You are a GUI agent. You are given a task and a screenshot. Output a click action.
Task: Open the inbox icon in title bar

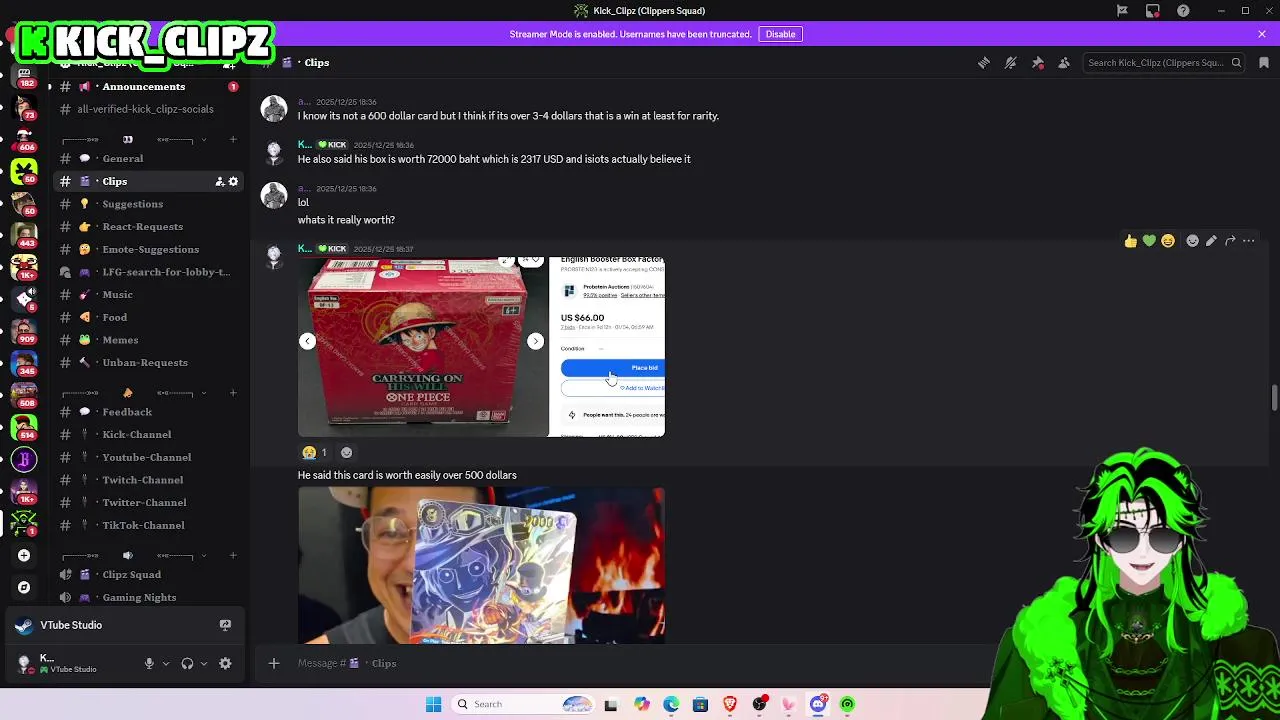point(1153,11)
